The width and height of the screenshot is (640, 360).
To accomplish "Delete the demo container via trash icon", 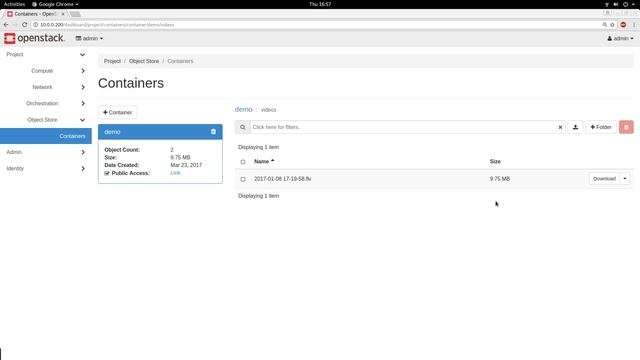I will pyautogui.click(x=213, y=131).
